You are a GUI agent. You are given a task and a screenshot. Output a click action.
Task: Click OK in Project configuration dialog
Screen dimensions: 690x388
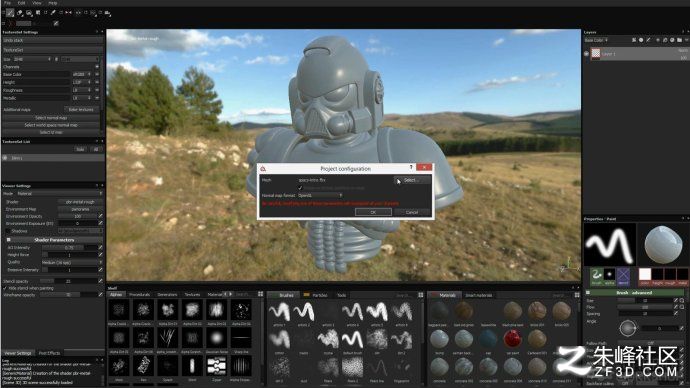373,212
